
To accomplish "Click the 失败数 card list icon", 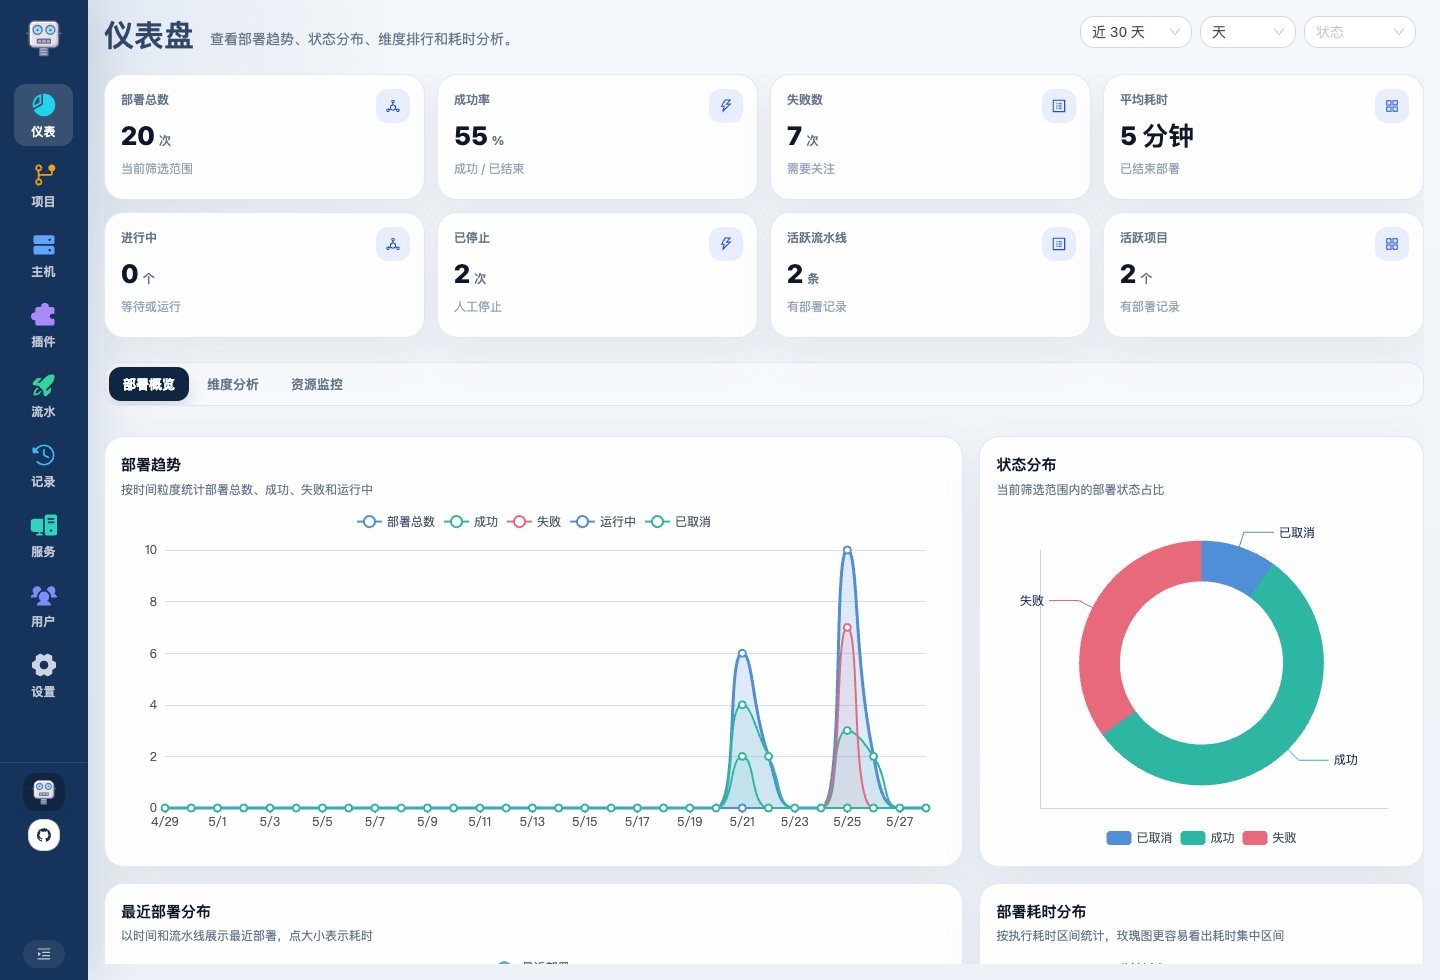I will [x=1059, y=106].
